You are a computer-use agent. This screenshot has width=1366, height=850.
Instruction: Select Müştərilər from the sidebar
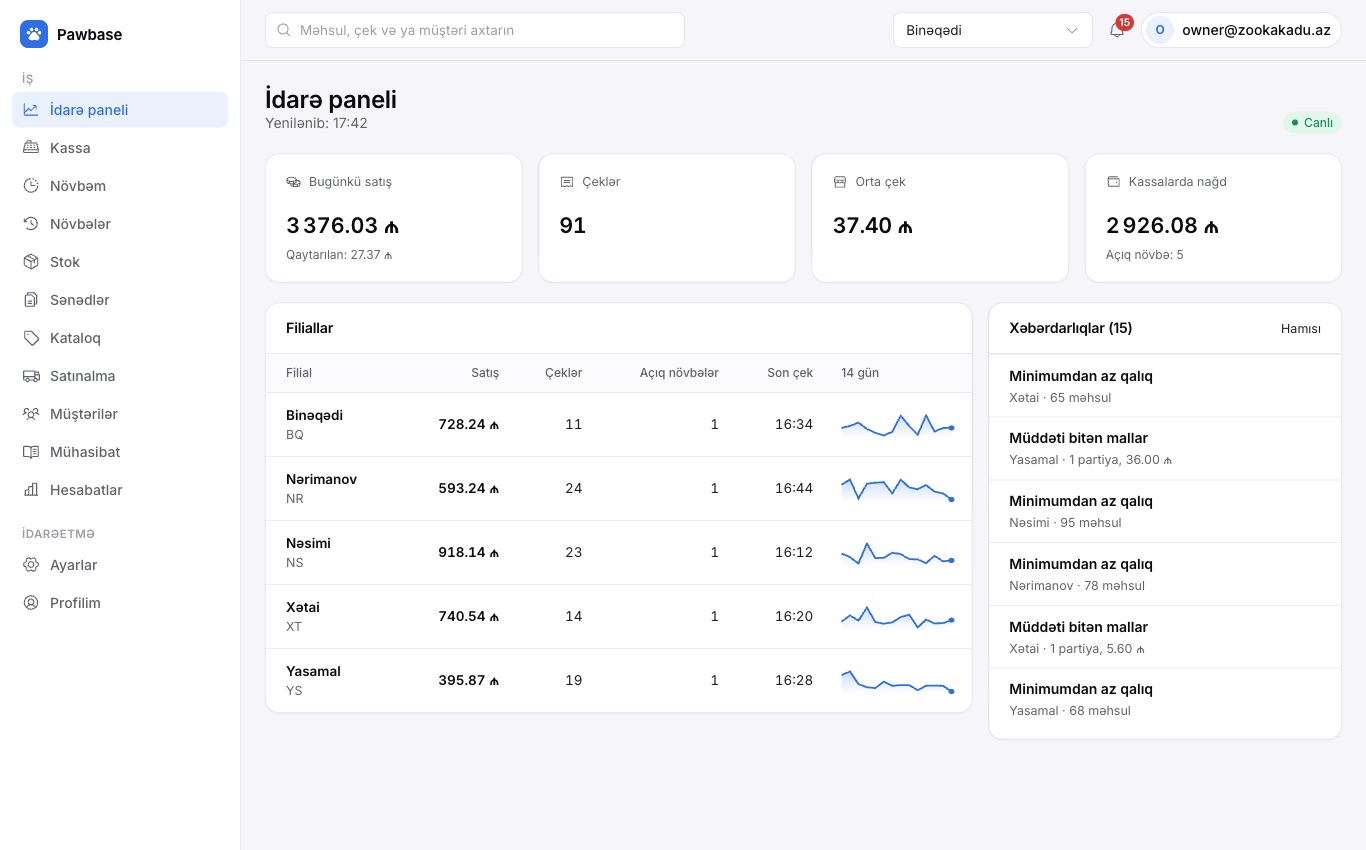[x=120, y=414]
